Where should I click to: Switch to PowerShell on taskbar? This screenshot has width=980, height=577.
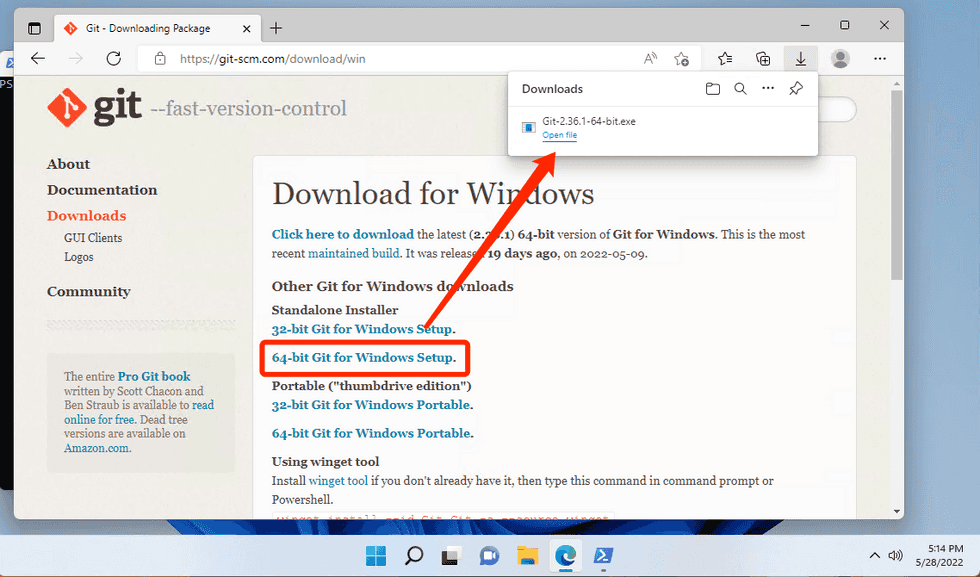point(603,555)
